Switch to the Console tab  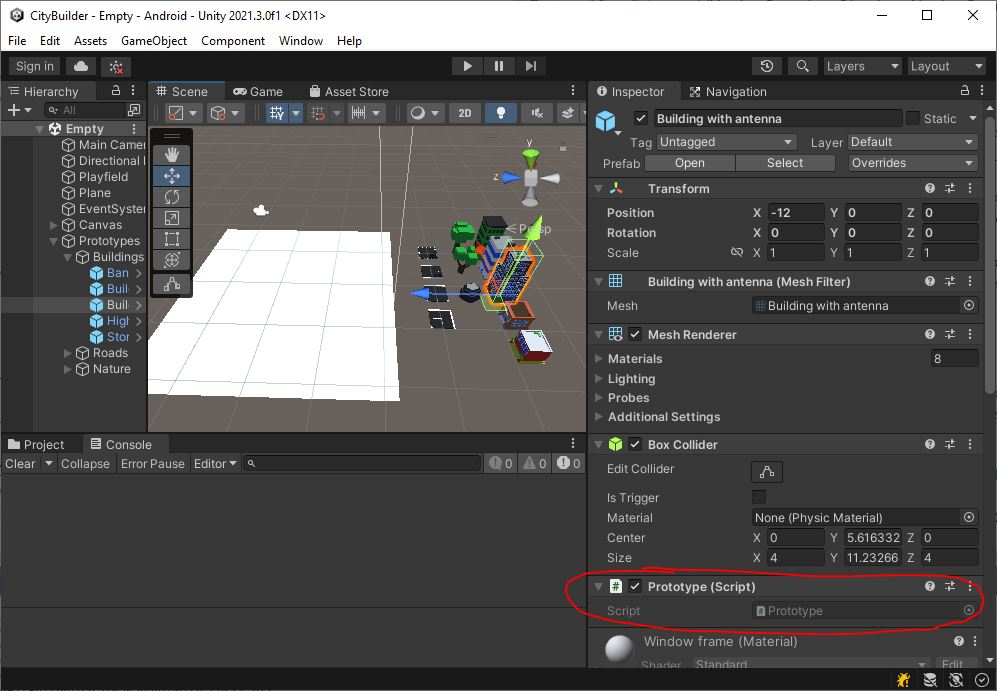pos(128,445)
